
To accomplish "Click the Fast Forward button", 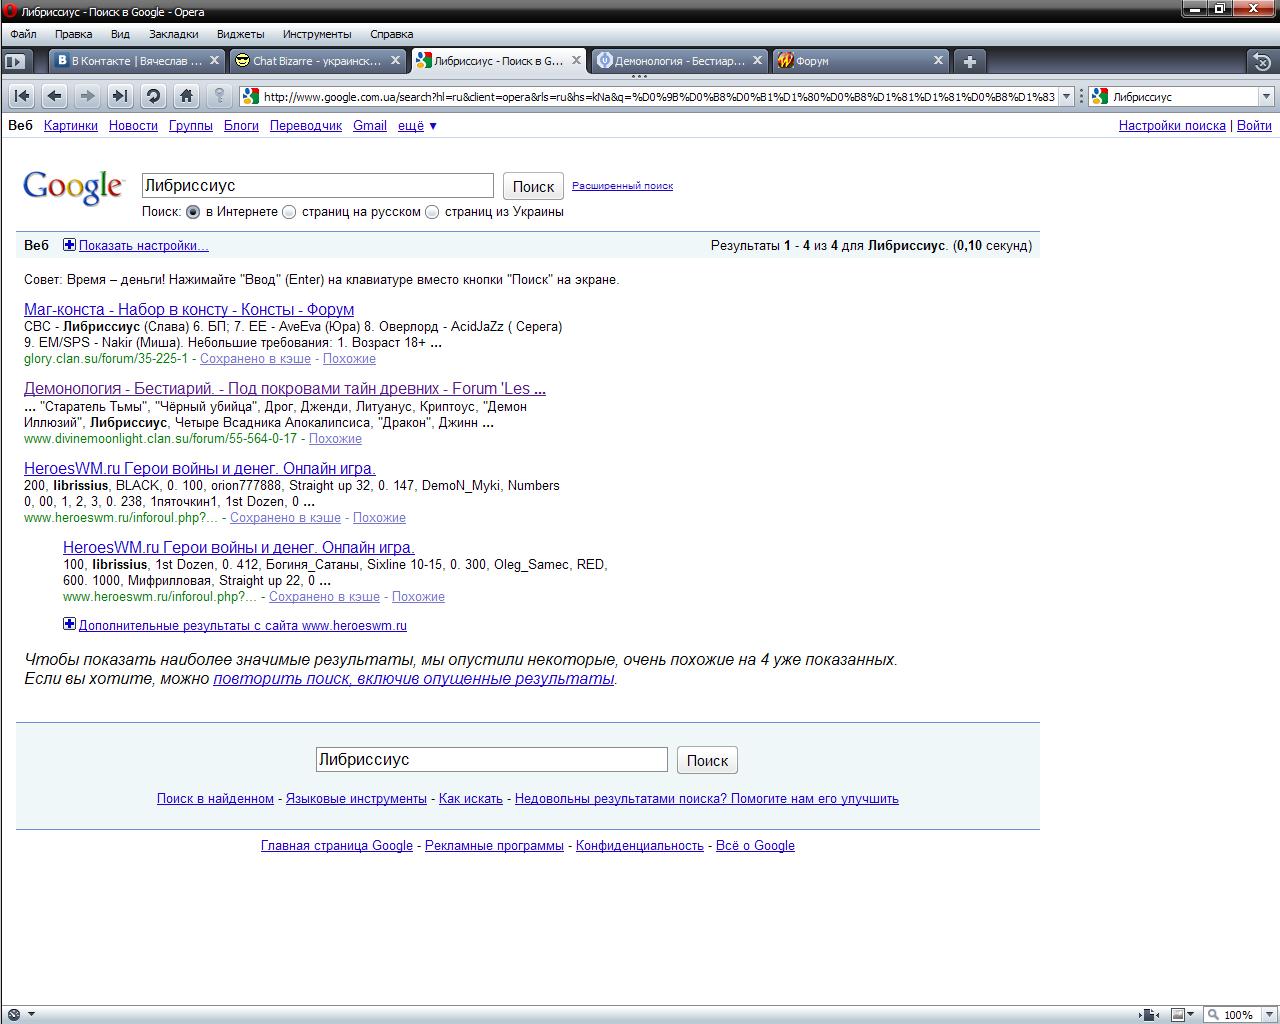I will (120, 96).
